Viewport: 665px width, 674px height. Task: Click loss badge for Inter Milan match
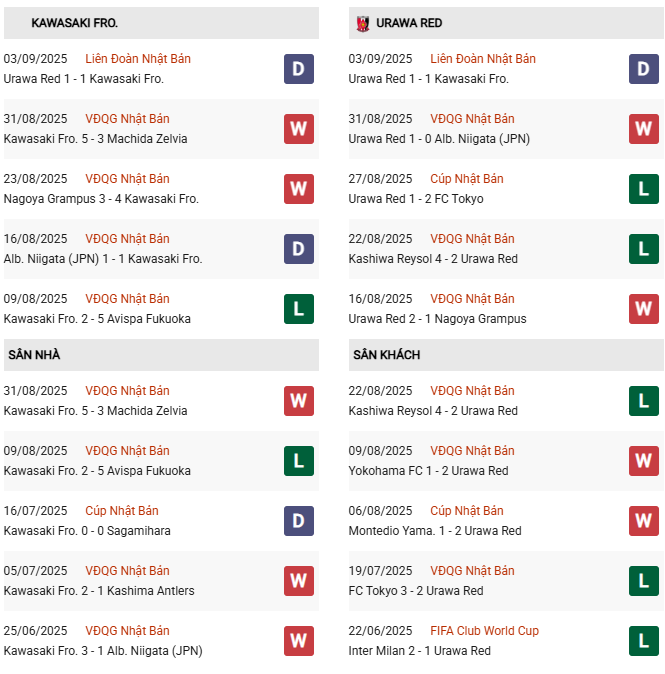point(643,641)
